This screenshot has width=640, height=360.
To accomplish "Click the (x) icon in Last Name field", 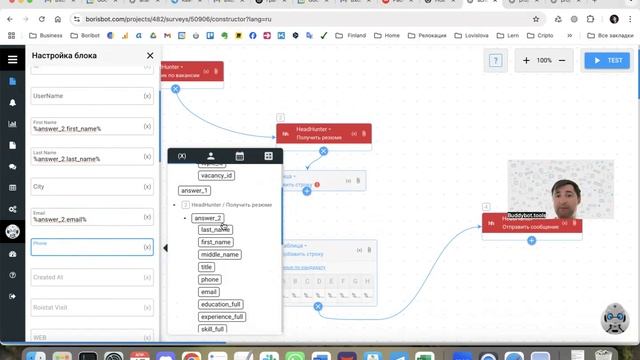I will click(x=147, y=156).
